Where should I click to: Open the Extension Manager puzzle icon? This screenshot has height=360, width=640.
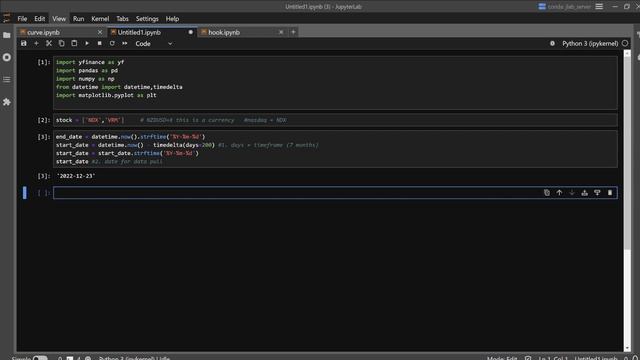coord(7,102)
